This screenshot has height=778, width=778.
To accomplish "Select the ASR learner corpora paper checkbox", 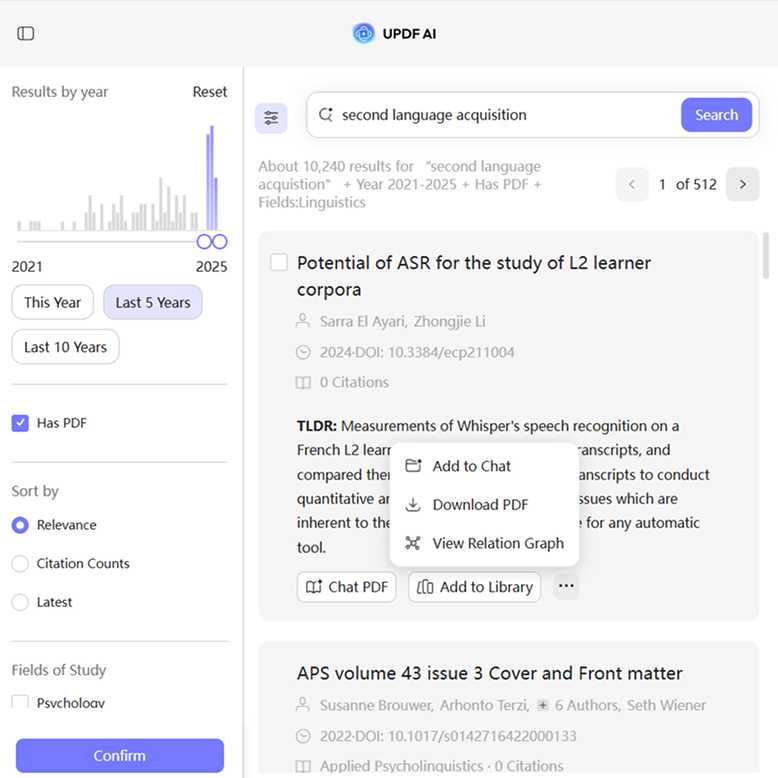I will (x=279, y=262).
